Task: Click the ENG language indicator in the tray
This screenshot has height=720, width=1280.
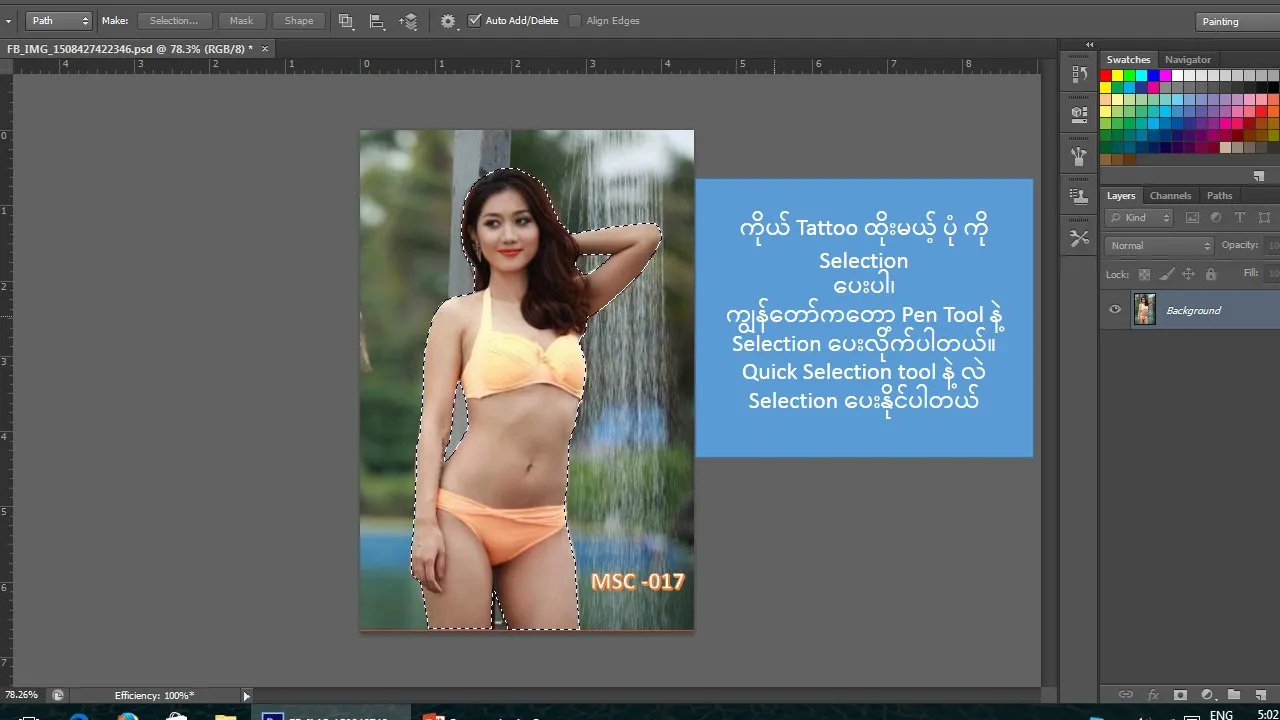Action: 1221,715
